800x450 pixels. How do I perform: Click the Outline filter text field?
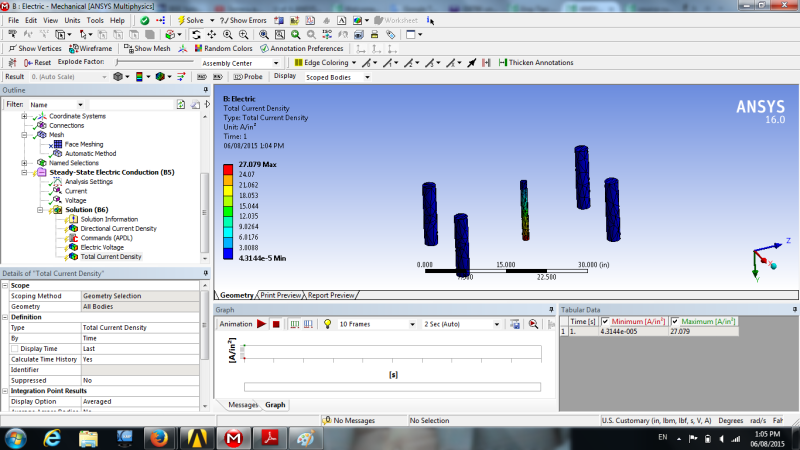(131, 104)
